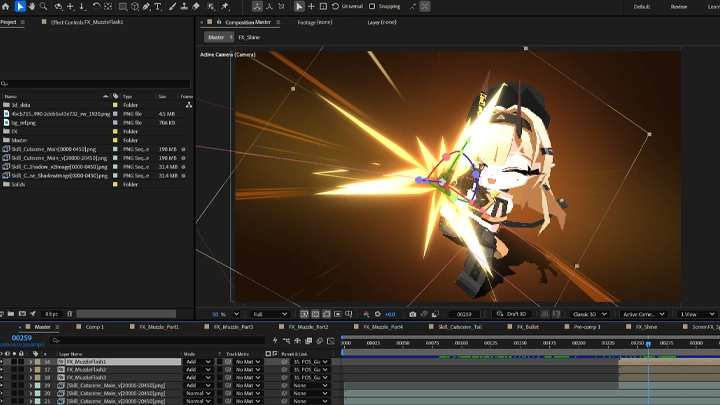Click the 00259 current time display
Image resolution: width=720 pixels, height=405 pixels.
pos(22,338)
